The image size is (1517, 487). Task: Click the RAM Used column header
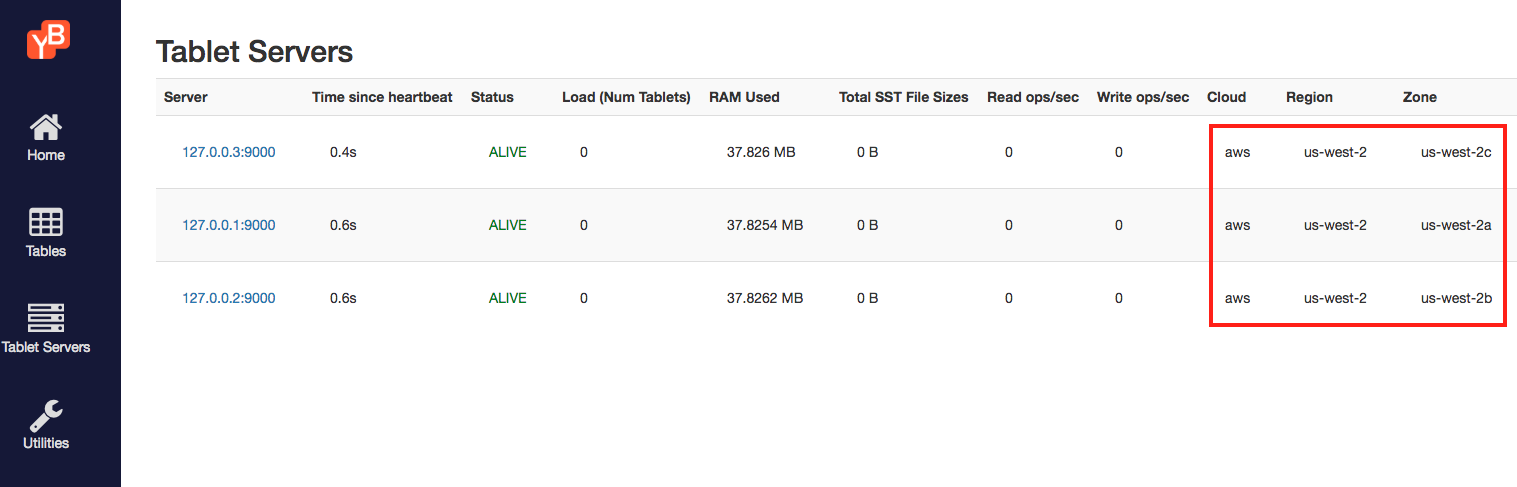(744, 97)
